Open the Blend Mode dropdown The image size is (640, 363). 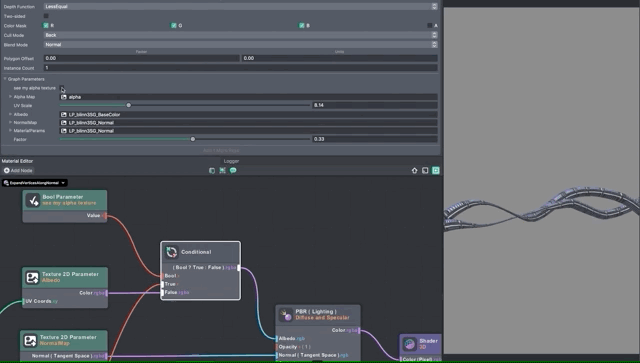[x=240, y=45]
